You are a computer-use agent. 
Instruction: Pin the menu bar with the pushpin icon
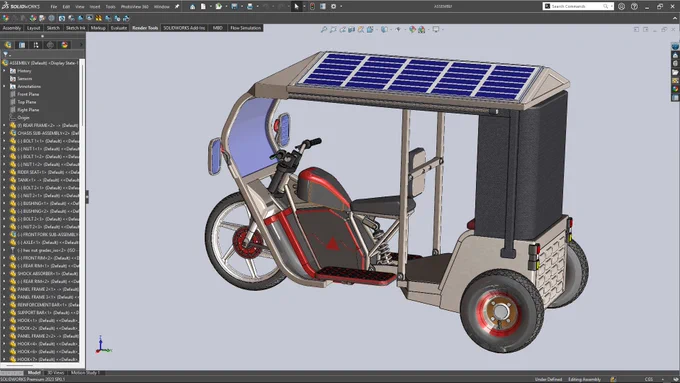tap(177, 7)
